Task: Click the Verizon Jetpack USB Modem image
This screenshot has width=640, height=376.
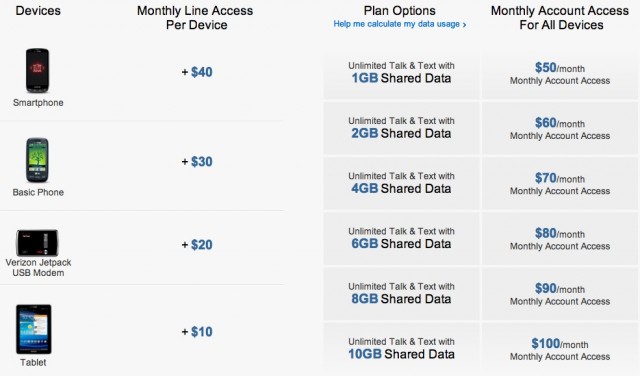Action: click(37, 243)
